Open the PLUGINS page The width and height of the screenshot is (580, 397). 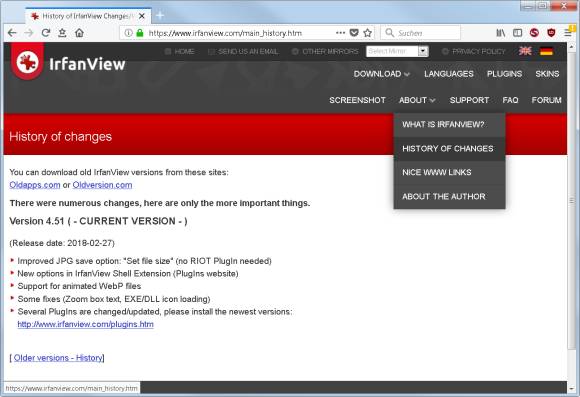504,74
